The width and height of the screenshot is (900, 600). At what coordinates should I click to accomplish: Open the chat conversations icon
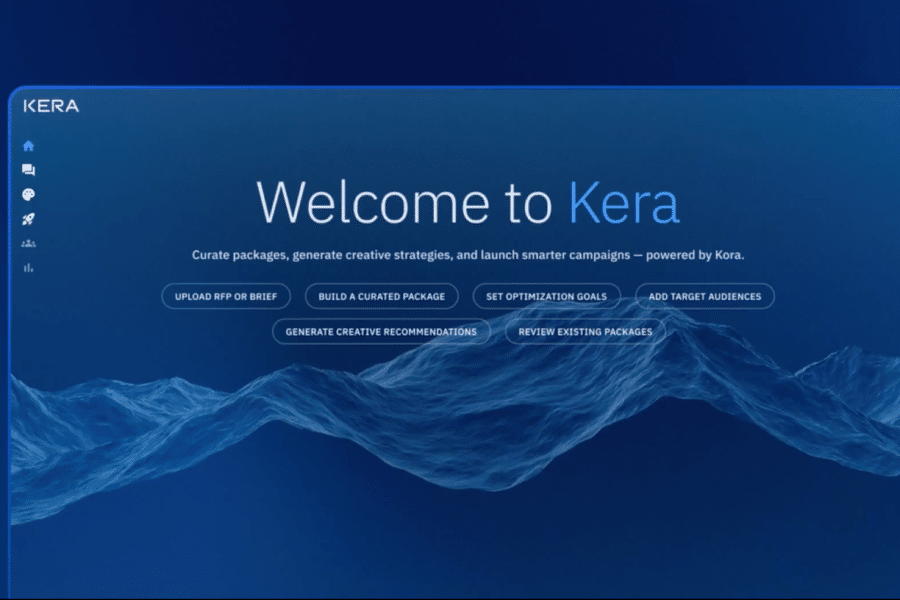pyautogui.click(x=28, y=170)
